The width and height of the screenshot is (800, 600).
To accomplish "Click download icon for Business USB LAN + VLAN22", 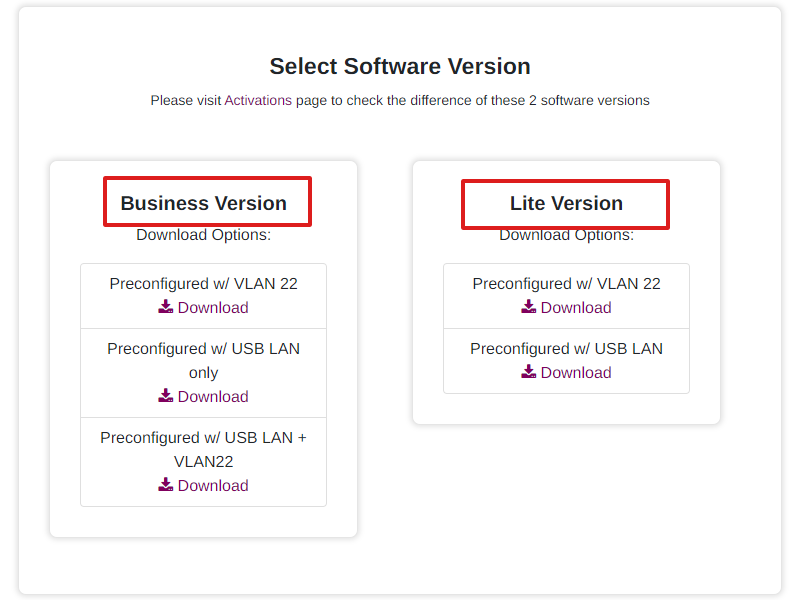I will (166, 484).
